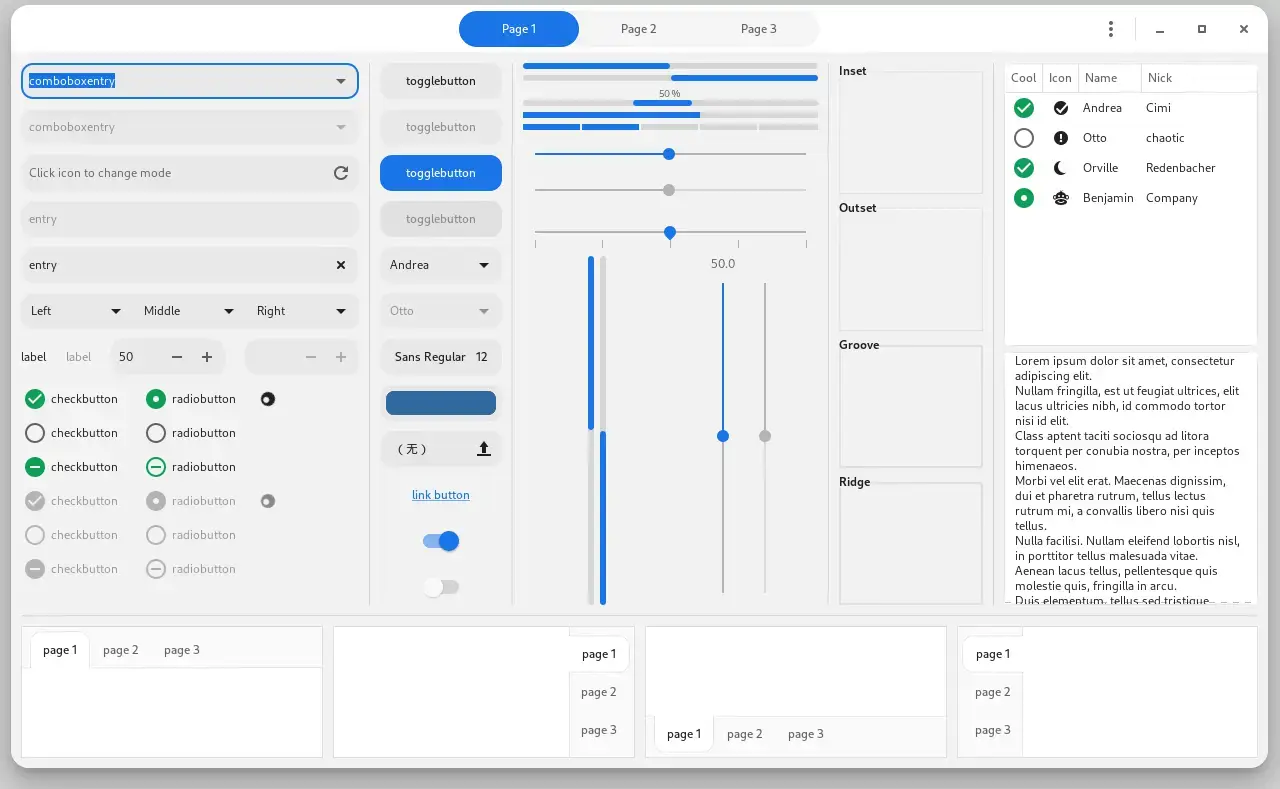Image resolution: width=1280 pixels, height=789 pixels.
Task: Switch to Page 3 tab at top
Action: coord(758,29)
